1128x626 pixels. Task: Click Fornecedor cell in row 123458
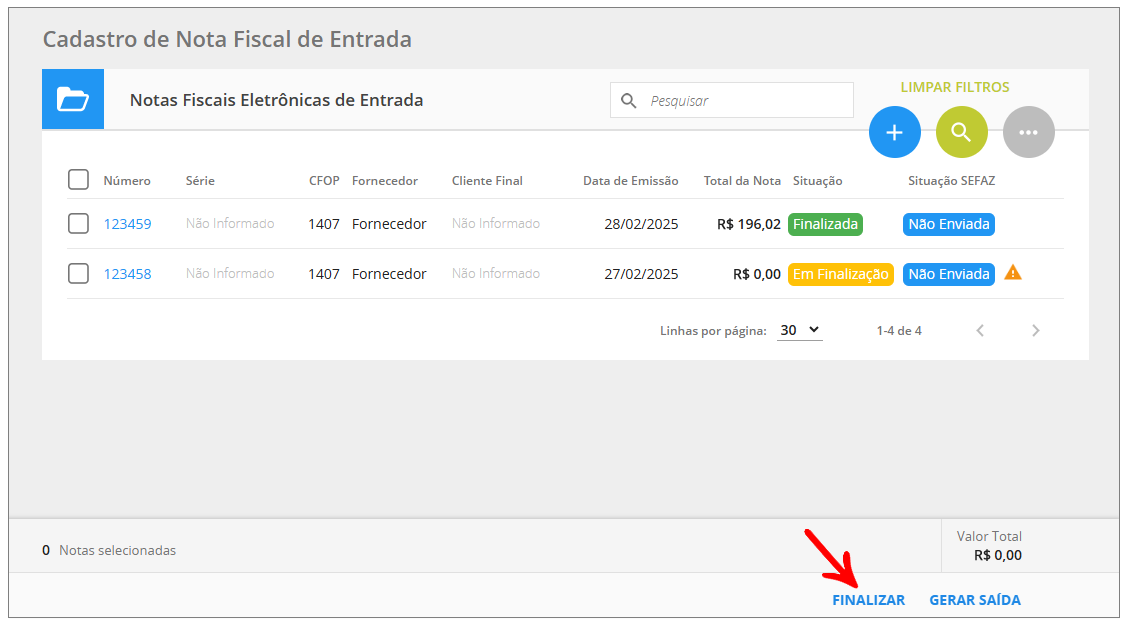pos(389,274)
